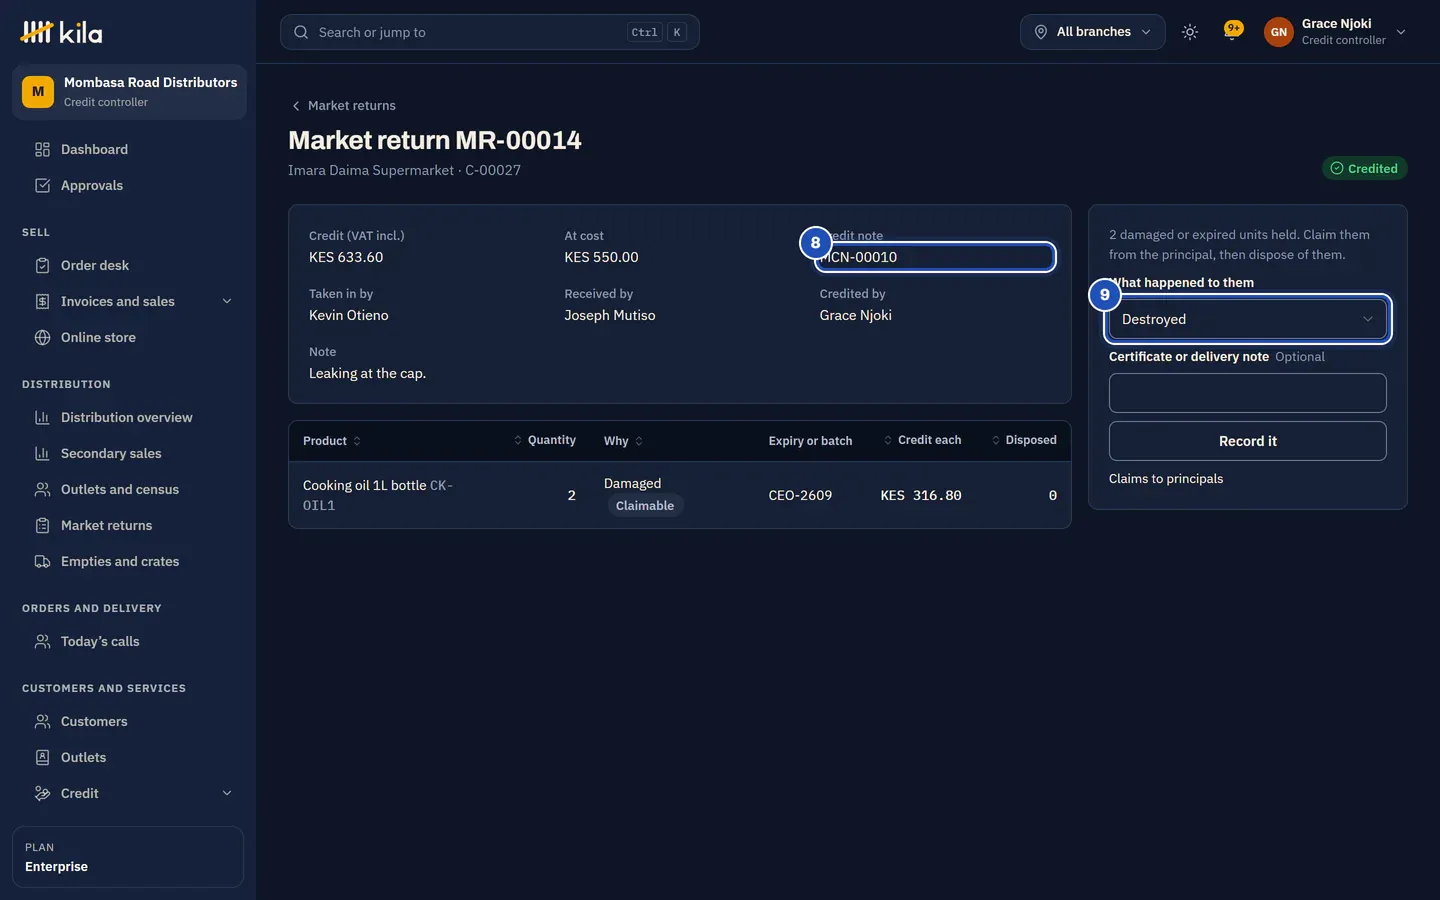The width and height of the screenshot is (1440, 900).
Task: Click the CEO-2609 batch cell
Action: [800, 495]
